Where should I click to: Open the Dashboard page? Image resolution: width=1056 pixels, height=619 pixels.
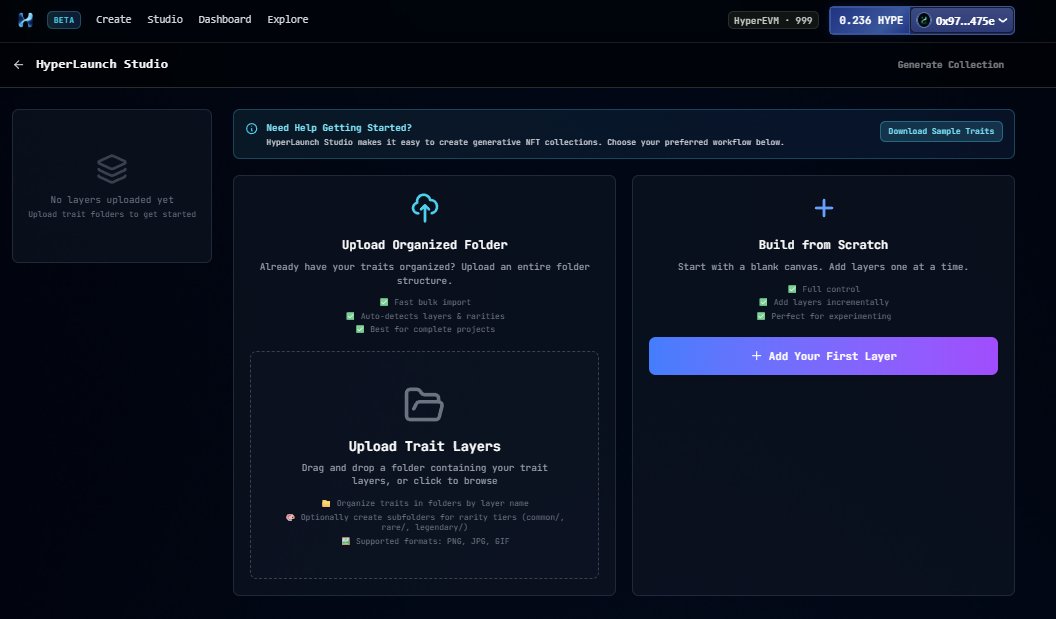tap(224, 20)
